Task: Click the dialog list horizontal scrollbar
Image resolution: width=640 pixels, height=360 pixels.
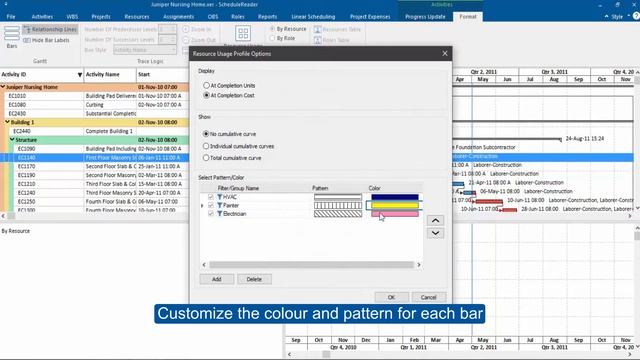Action: click(x=311, y=265)
